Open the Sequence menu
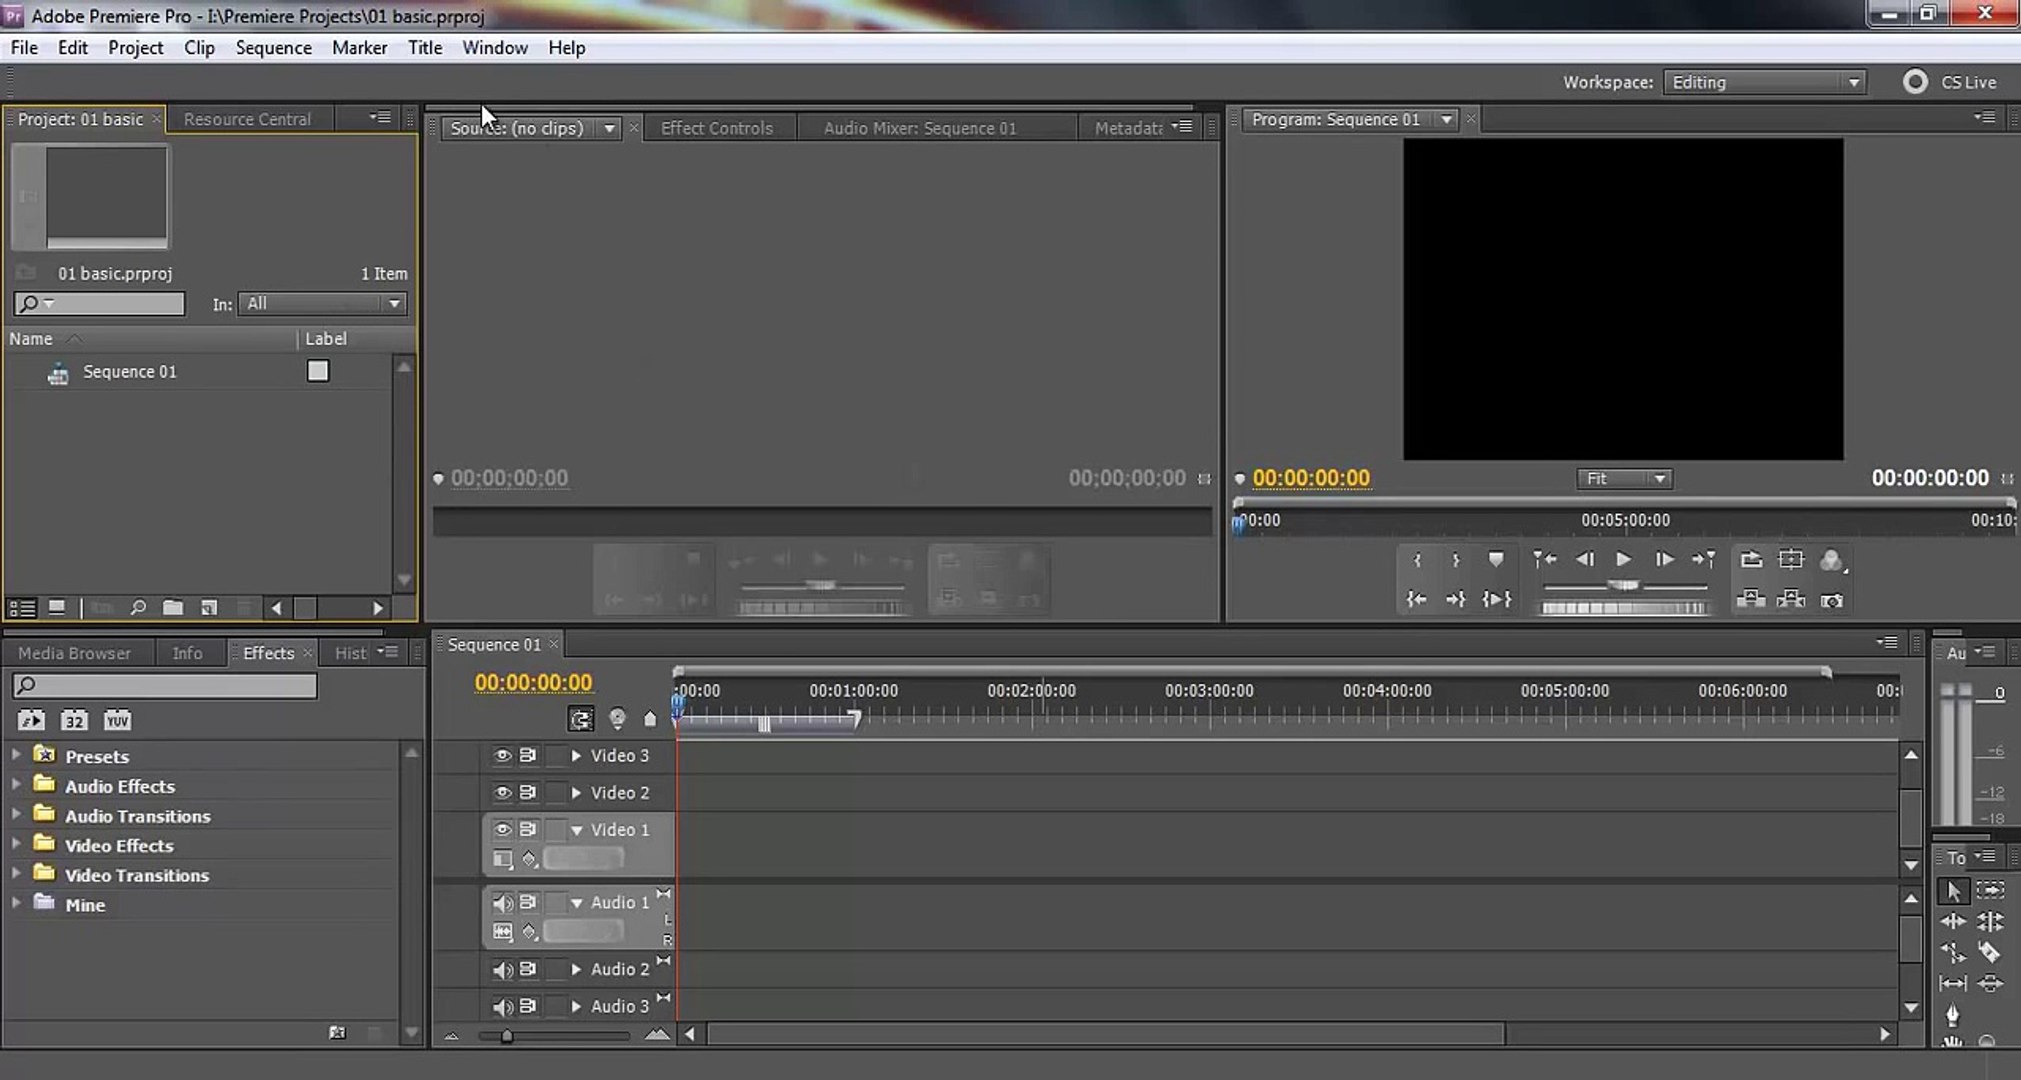The width and height of the screenshot is (2021, 1080). 273,48
